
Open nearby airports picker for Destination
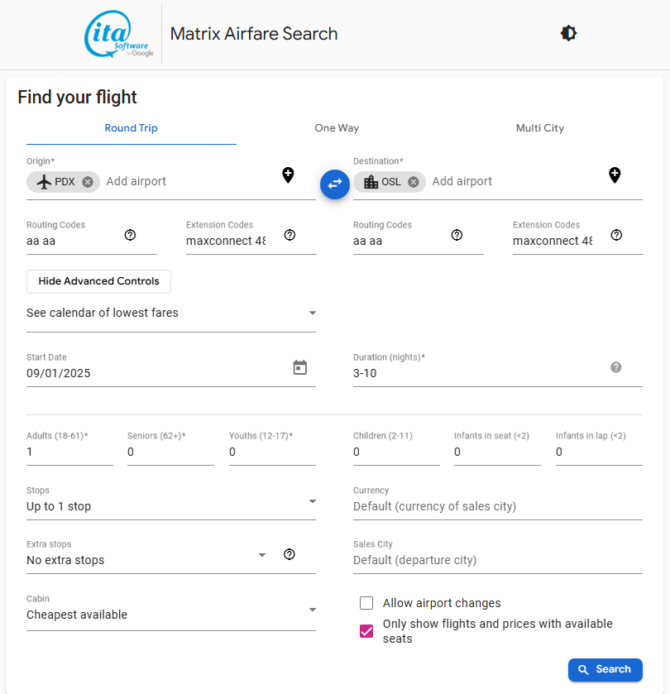[615, 175]
